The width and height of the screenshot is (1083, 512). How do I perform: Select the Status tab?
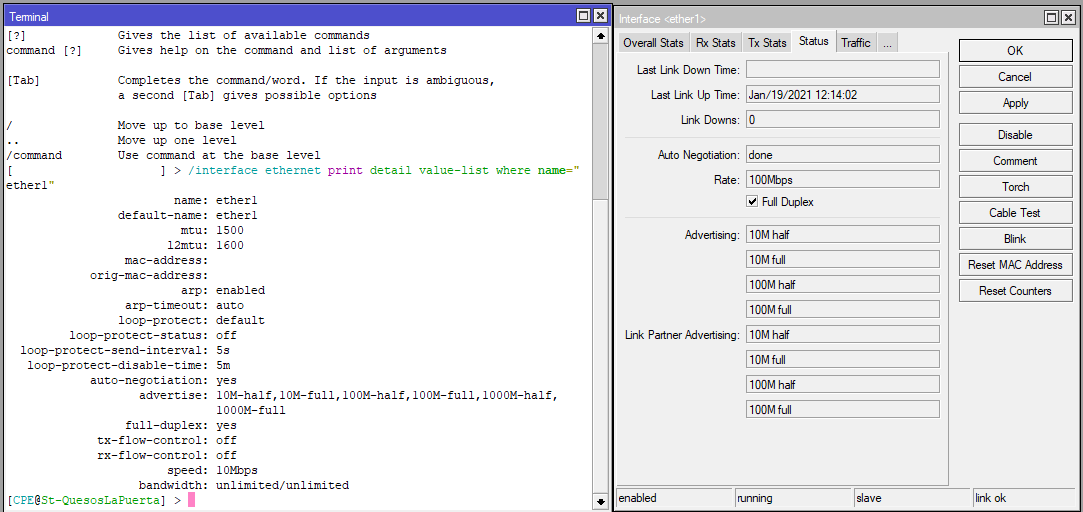click(x=814, y=41)
